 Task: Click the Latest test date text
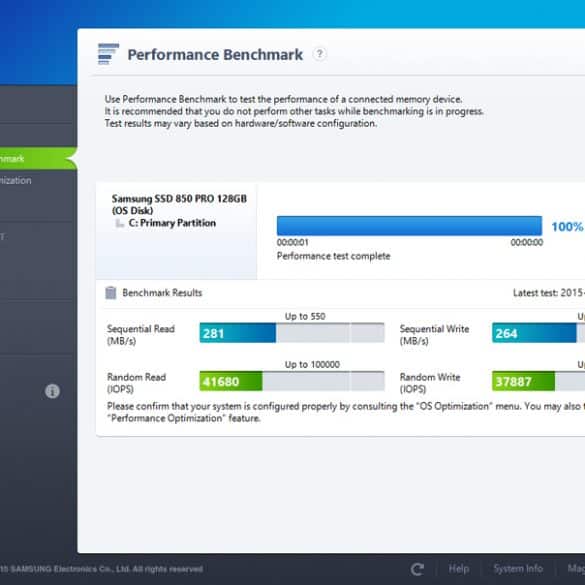pos(549,293)
